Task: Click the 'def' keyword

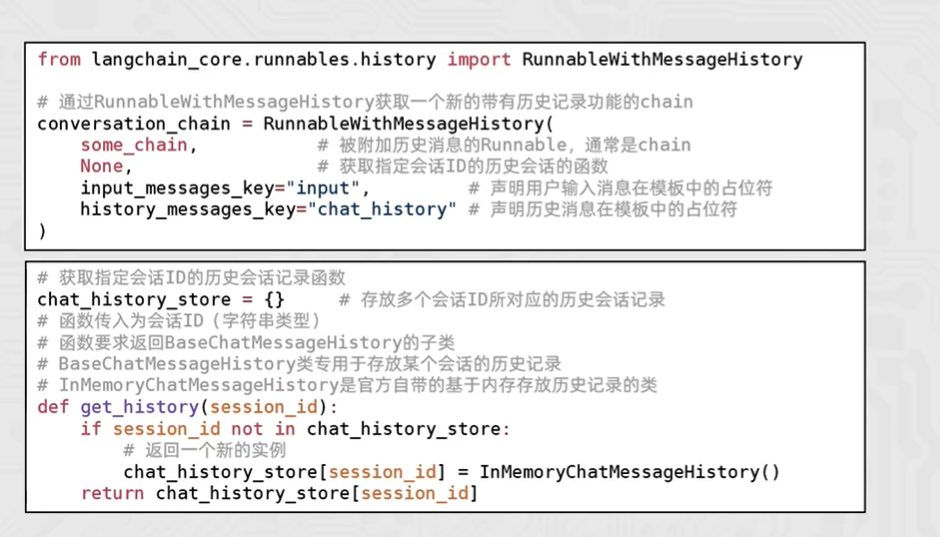Action: coord(53,407)
